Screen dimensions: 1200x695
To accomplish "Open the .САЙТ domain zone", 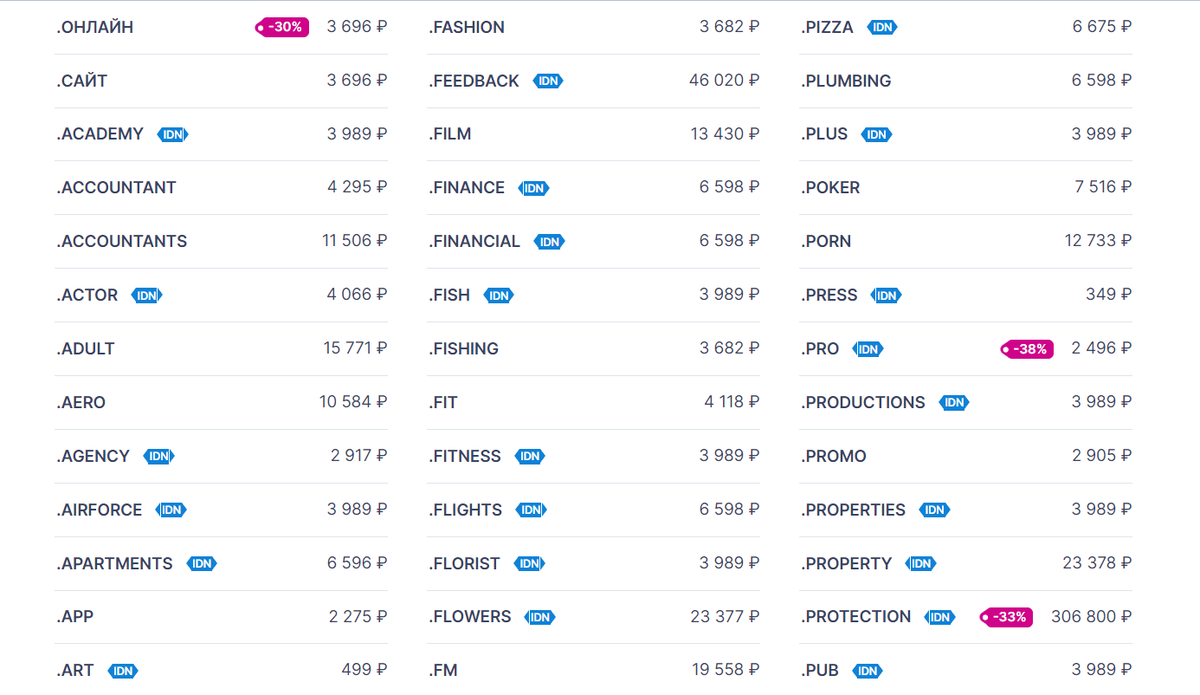I will (82, 81).
